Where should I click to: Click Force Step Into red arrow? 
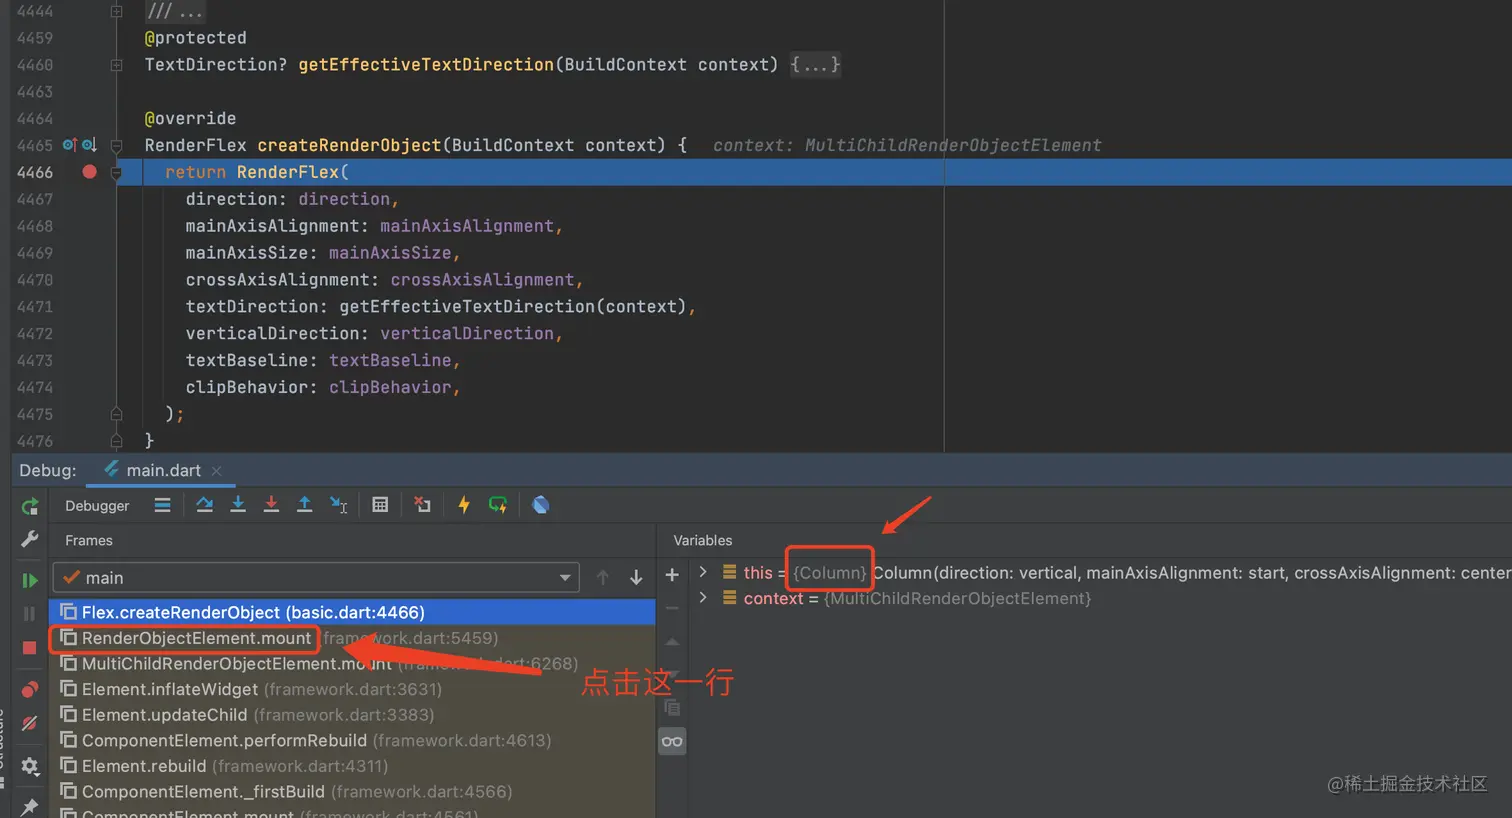tap(271, 505)
